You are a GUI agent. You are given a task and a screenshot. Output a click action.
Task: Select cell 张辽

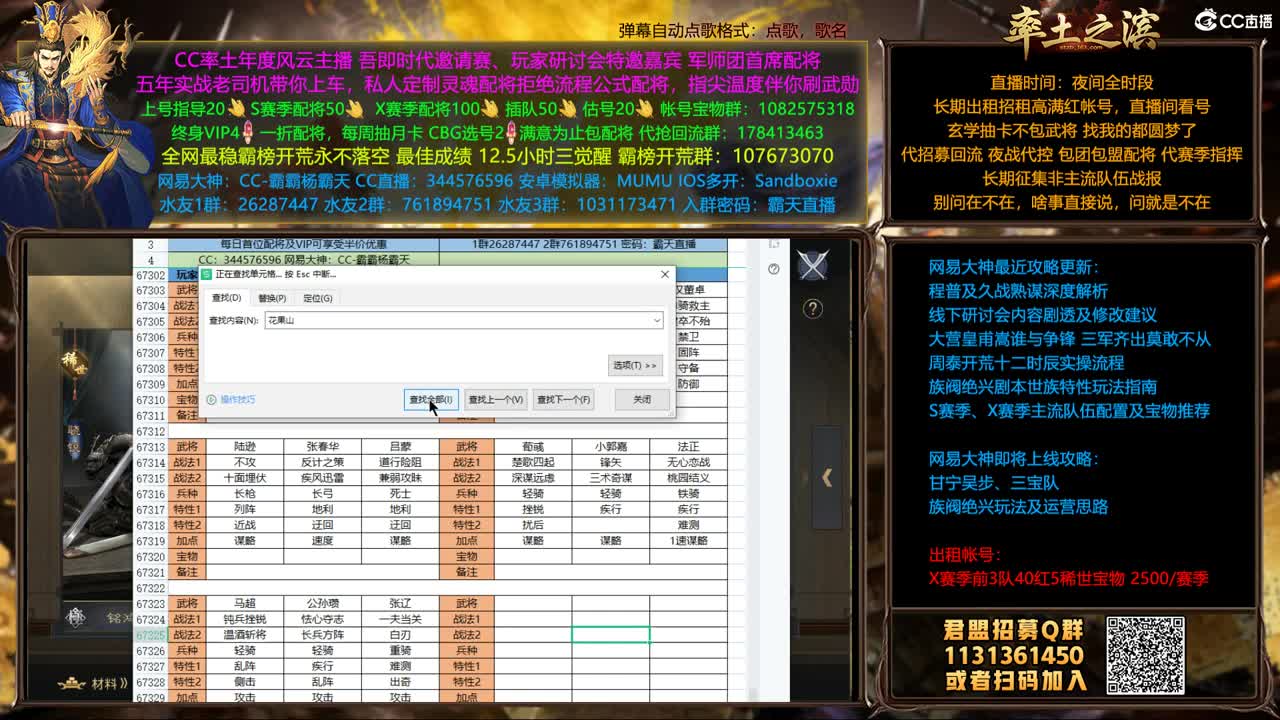point(400,604)
